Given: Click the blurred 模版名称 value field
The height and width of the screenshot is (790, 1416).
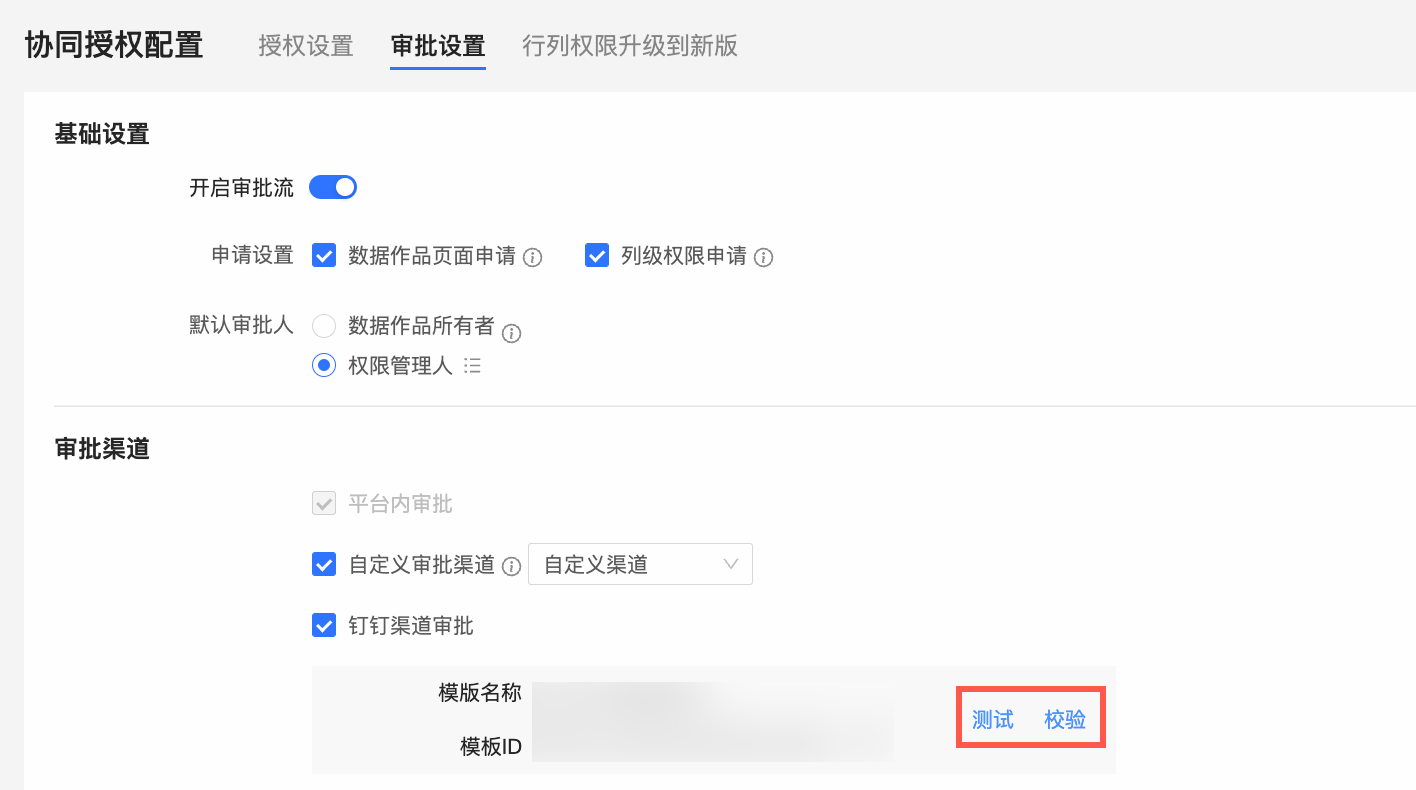Looking at the screenshot, I should 712,694.
